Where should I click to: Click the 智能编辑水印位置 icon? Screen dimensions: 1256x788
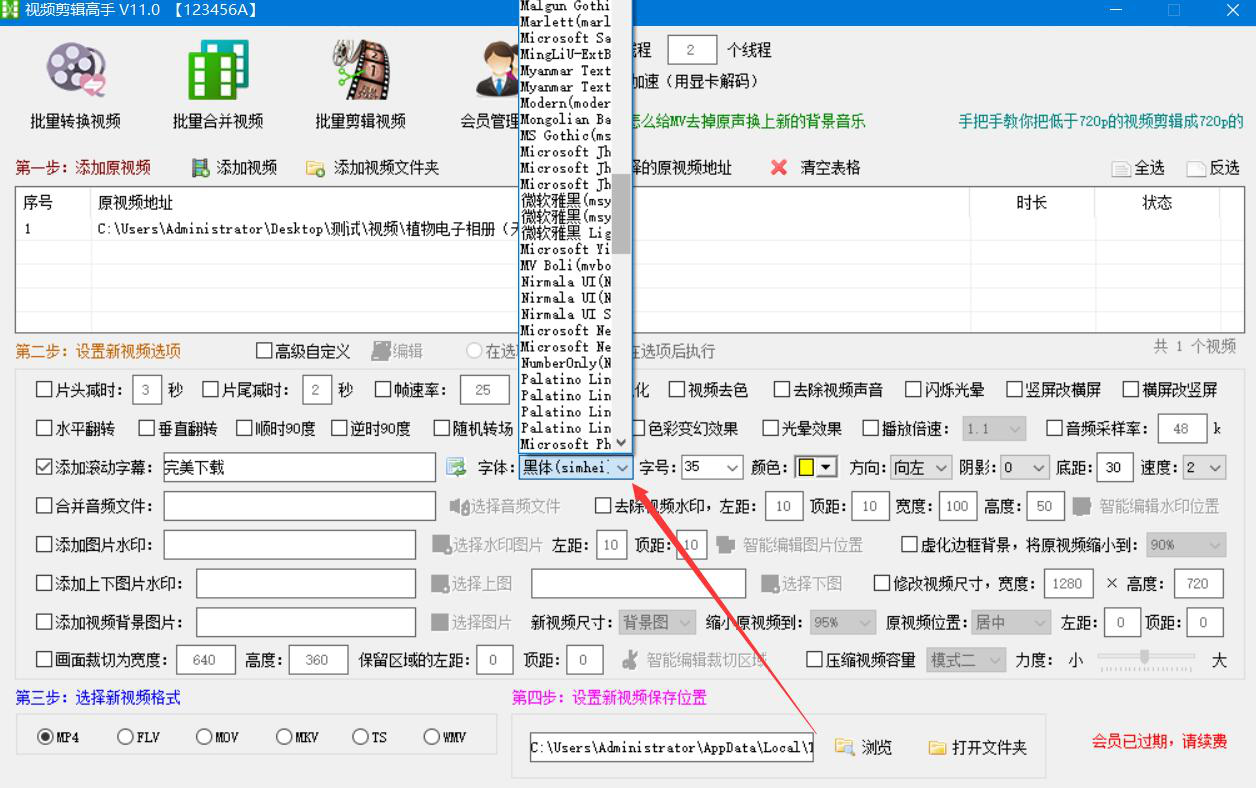(1082, 506)
